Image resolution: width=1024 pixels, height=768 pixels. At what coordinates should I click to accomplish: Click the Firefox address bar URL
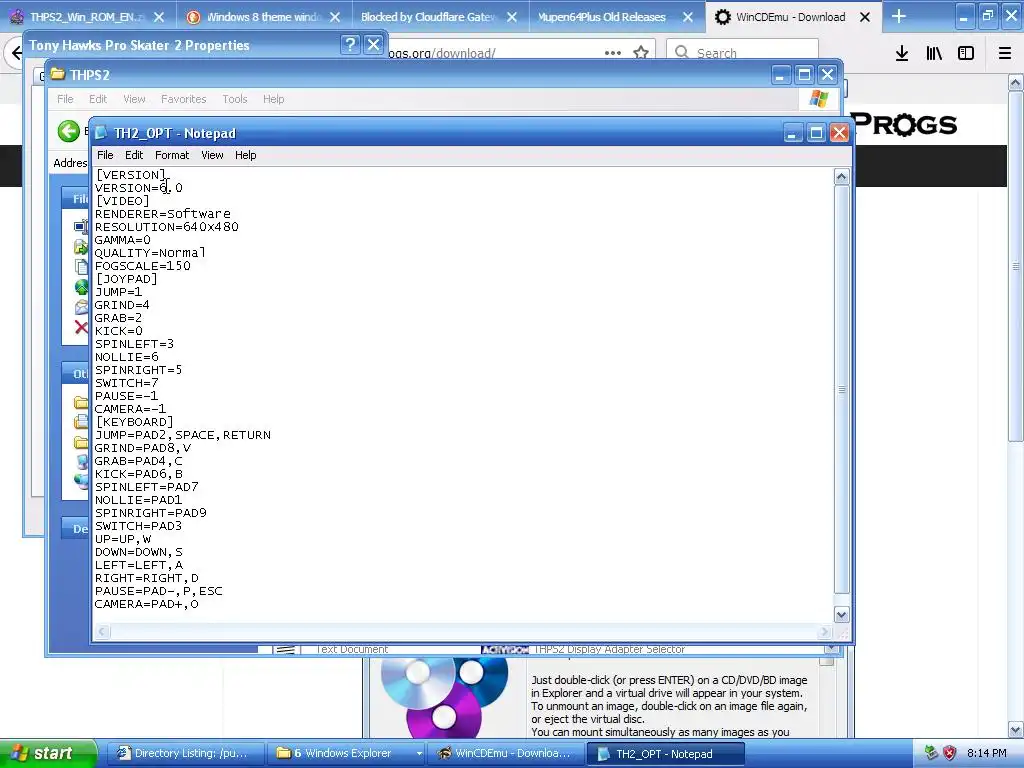click(441, 53)
